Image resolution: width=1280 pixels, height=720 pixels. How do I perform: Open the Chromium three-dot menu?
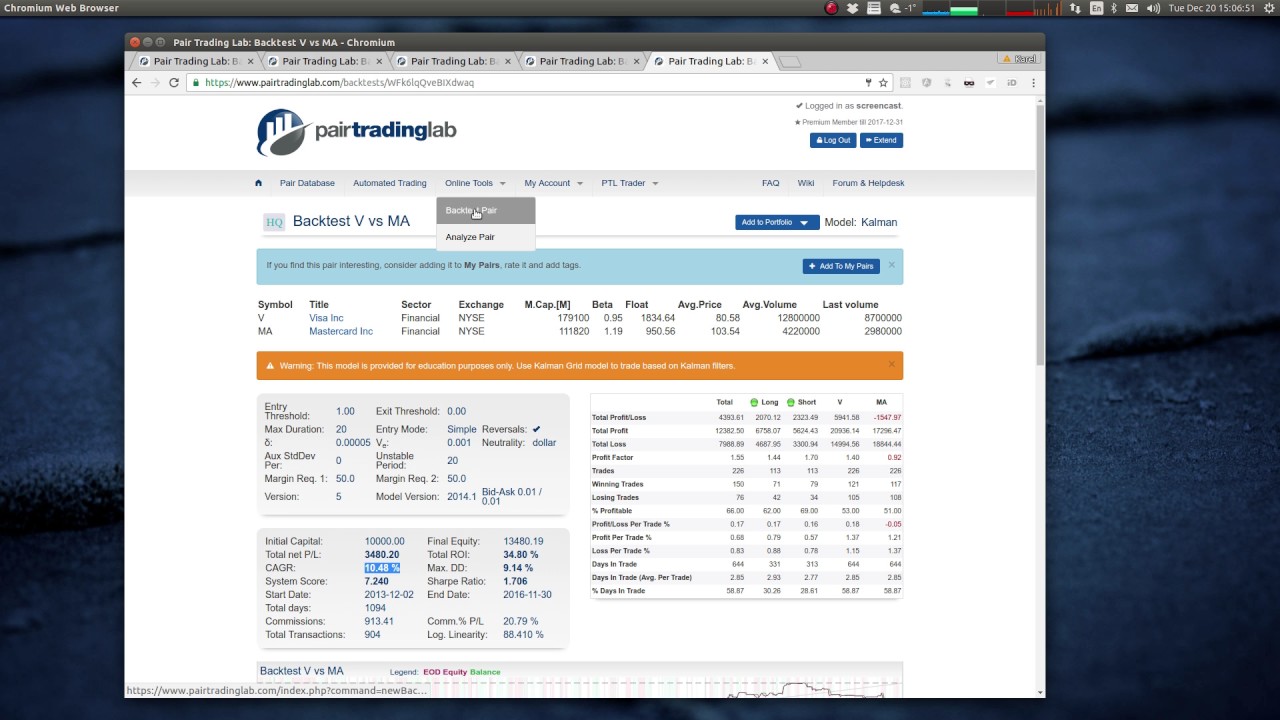(x=1033, y=83)
